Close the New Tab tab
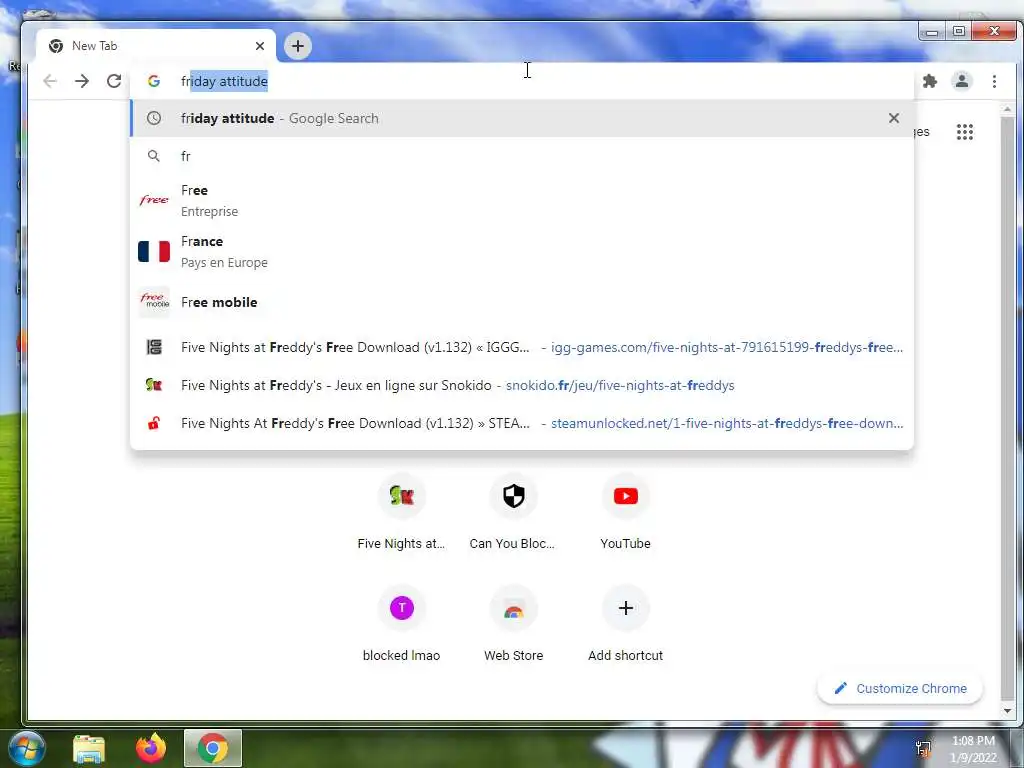1024x768 pixels. tap(260, 46)
